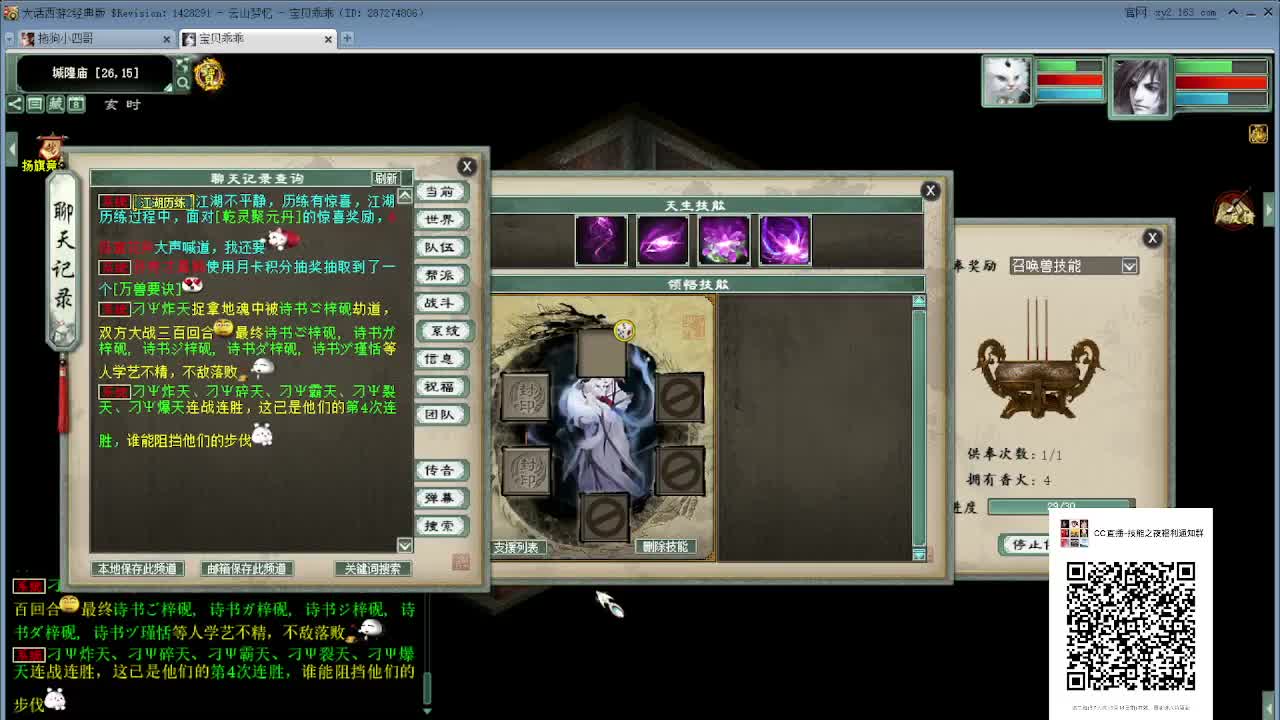Open the 传音 chat tab
1280x720 pixels.
click(x=441, y=470)
